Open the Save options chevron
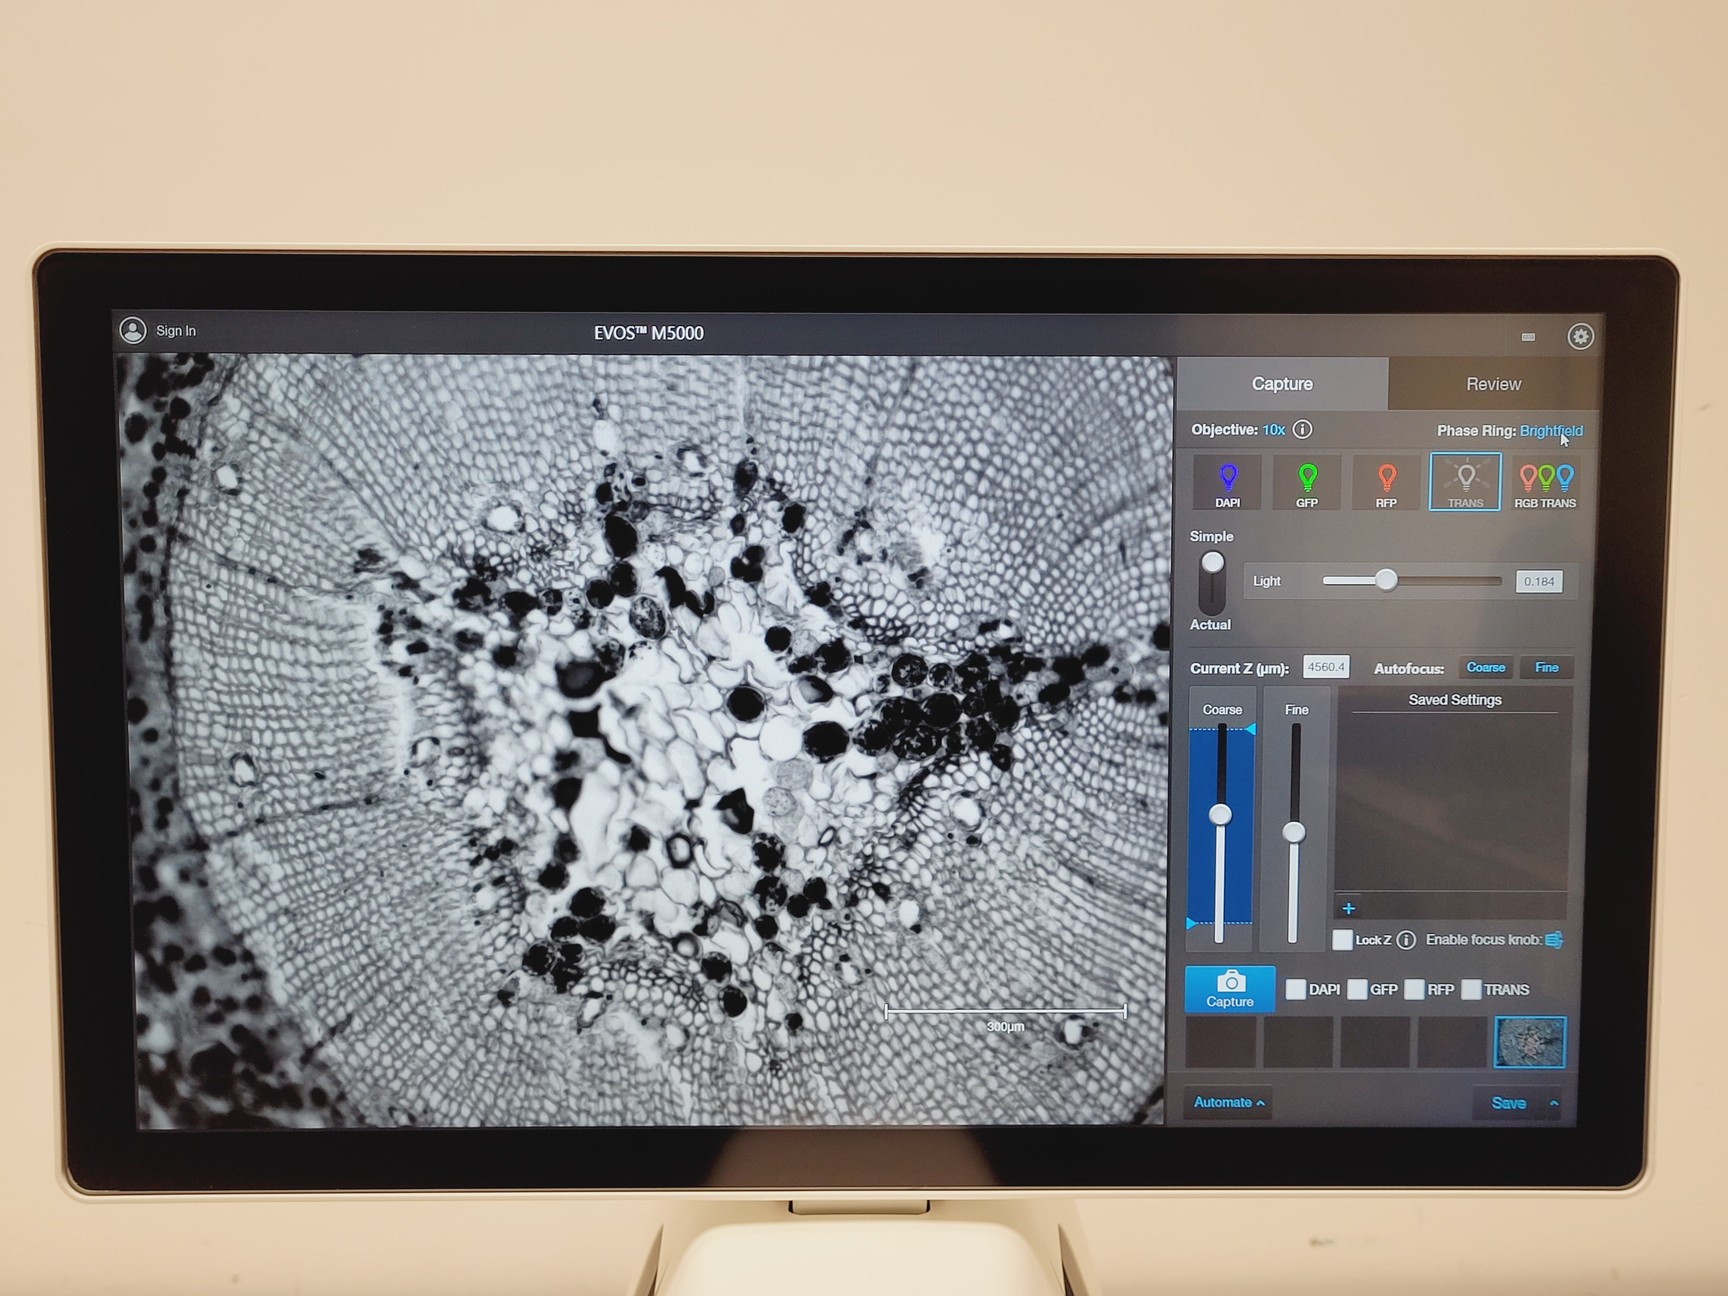 [1553, 1102]
